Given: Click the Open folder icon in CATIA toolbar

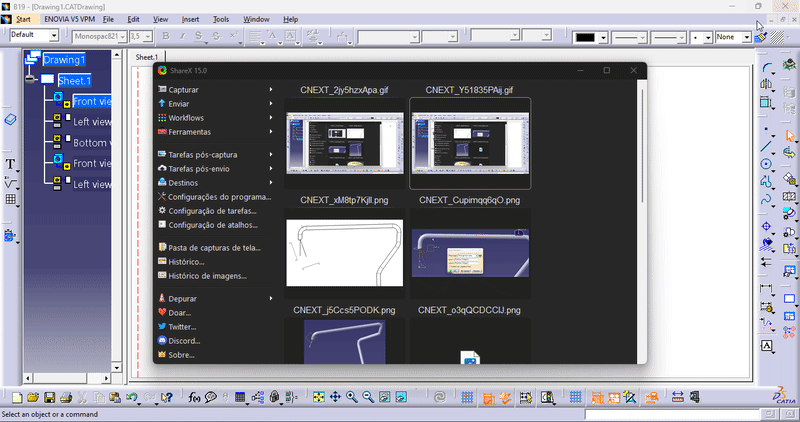Looking at the screenshot, I should tap(33, 398).
